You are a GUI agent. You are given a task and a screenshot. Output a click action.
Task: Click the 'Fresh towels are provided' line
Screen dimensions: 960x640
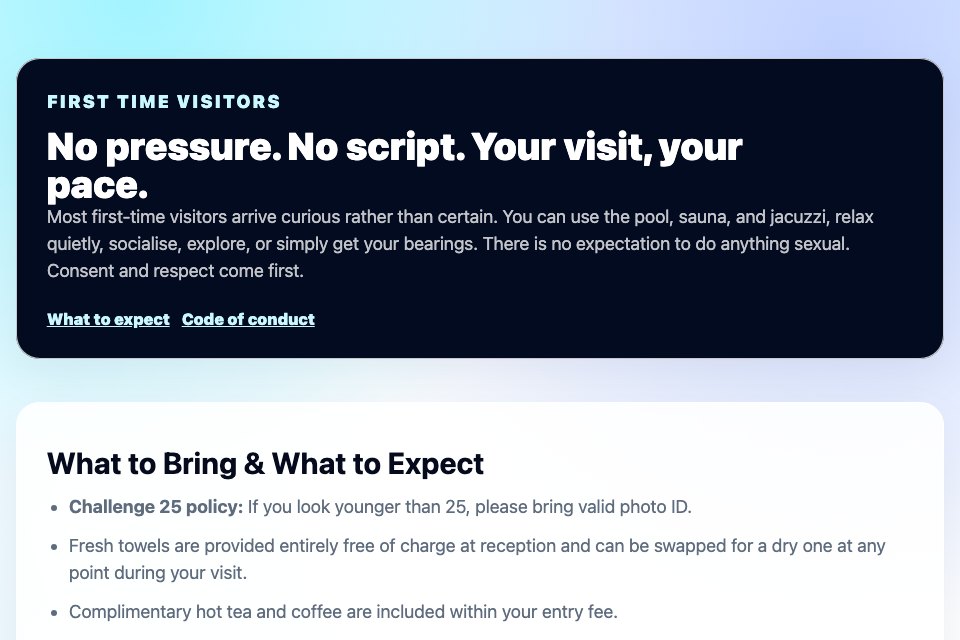pyautogui.click(x=477, y=546)
